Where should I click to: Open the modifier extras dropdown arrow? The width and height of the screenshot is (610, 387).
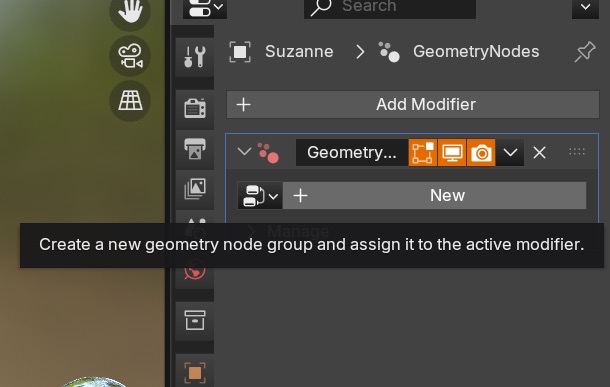tap(510, 152)
